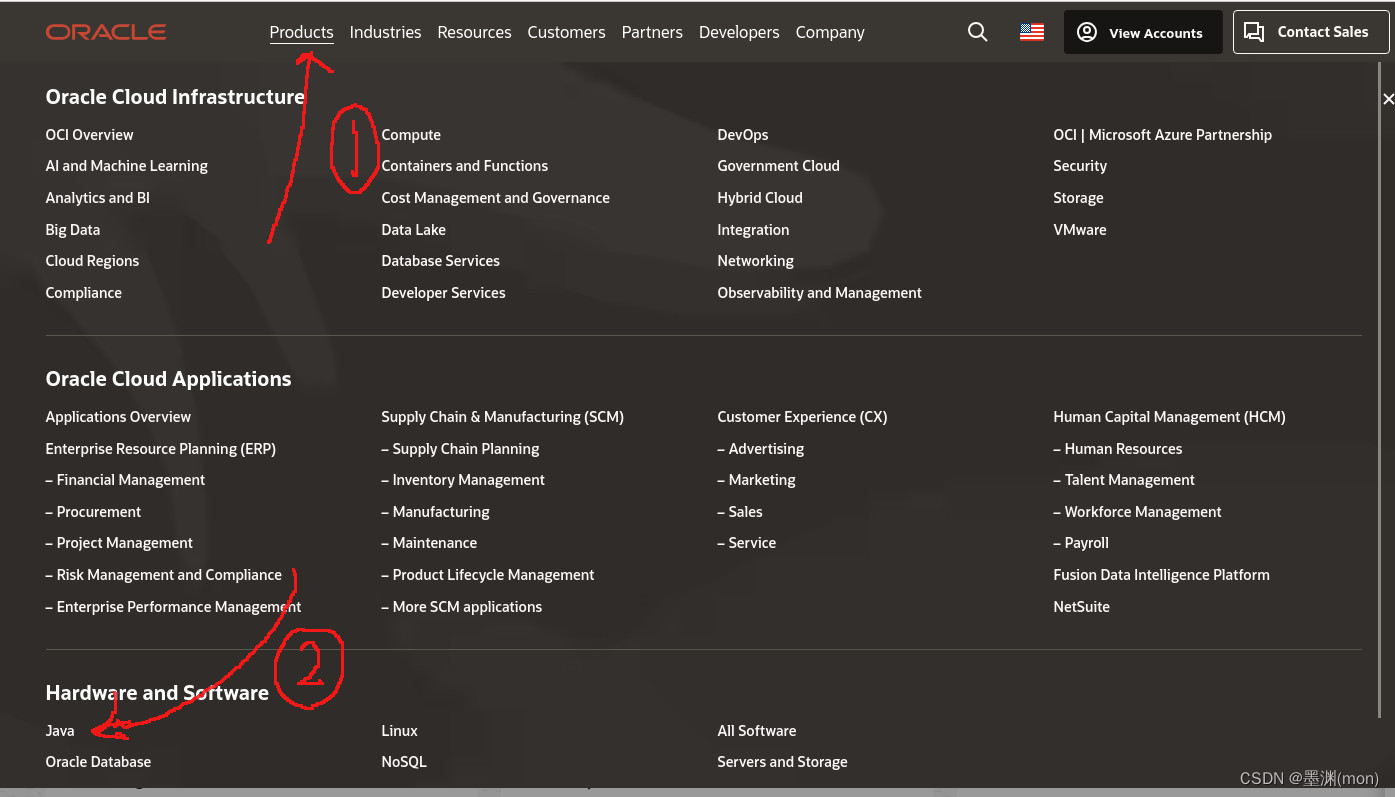Open the search magnifier icon

tap(978, 32)
